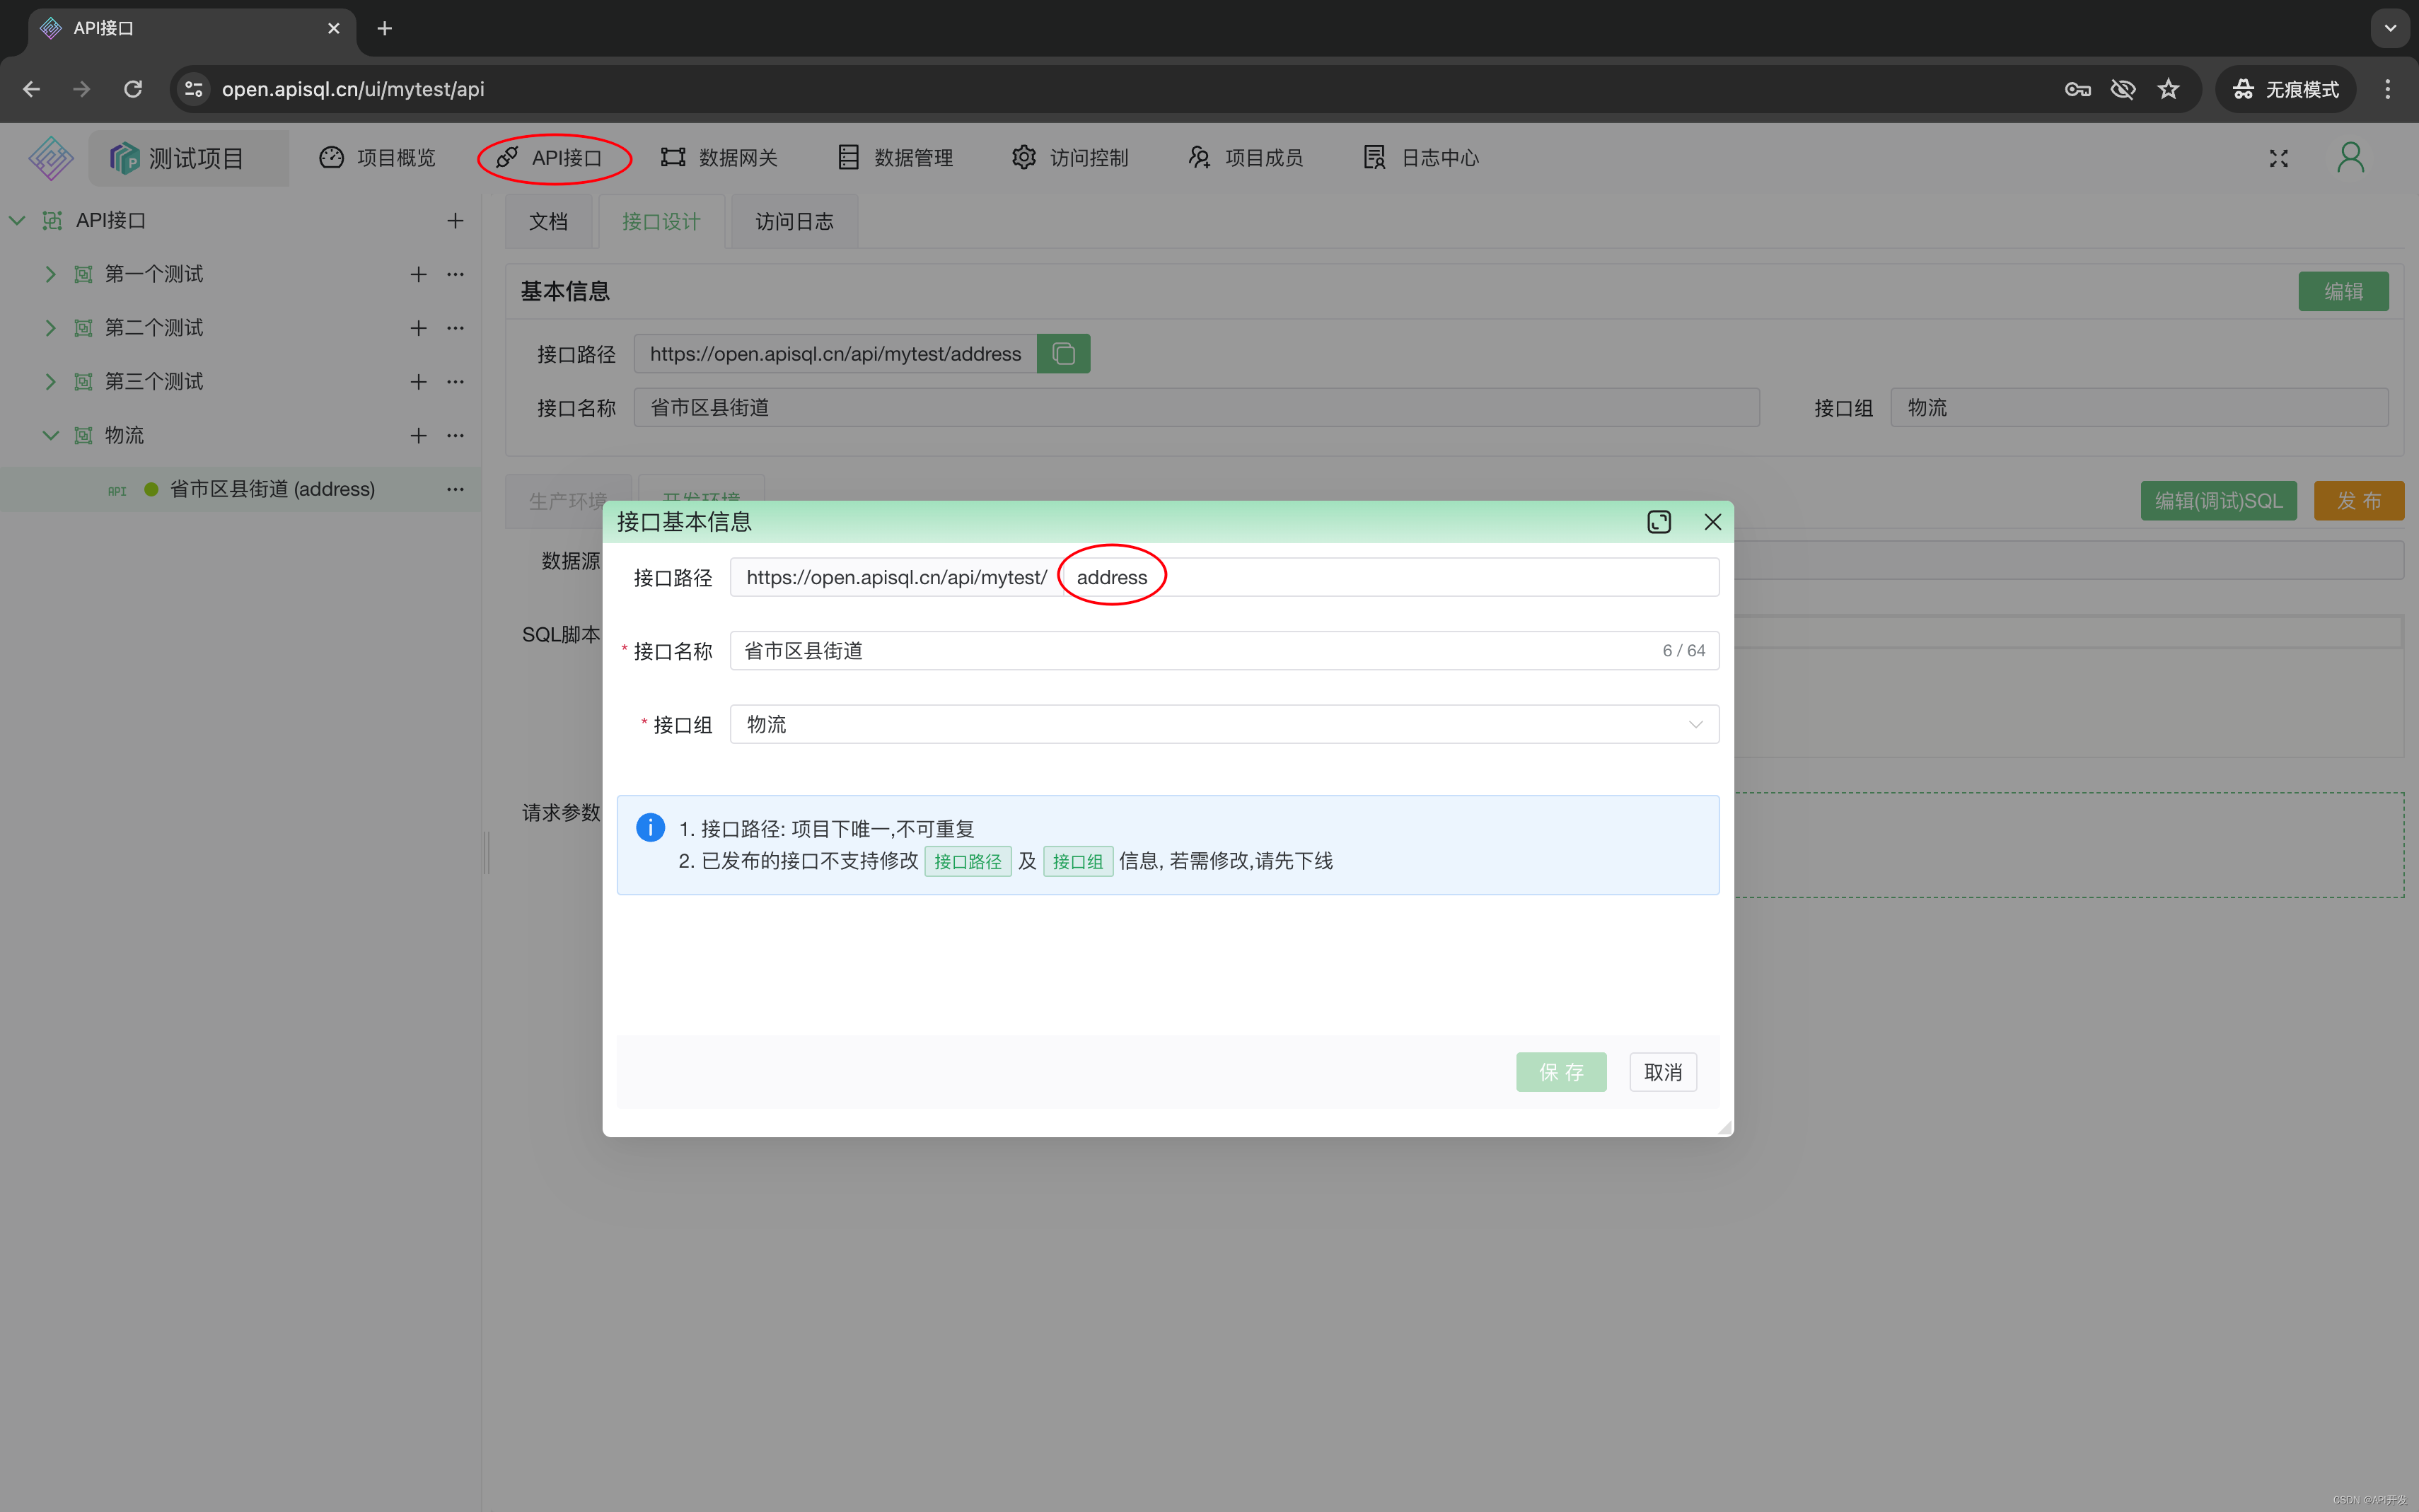The image size is (2419, 1512).
Task: Click browser eye-slash tracking icon
Action: point(2122,89)
